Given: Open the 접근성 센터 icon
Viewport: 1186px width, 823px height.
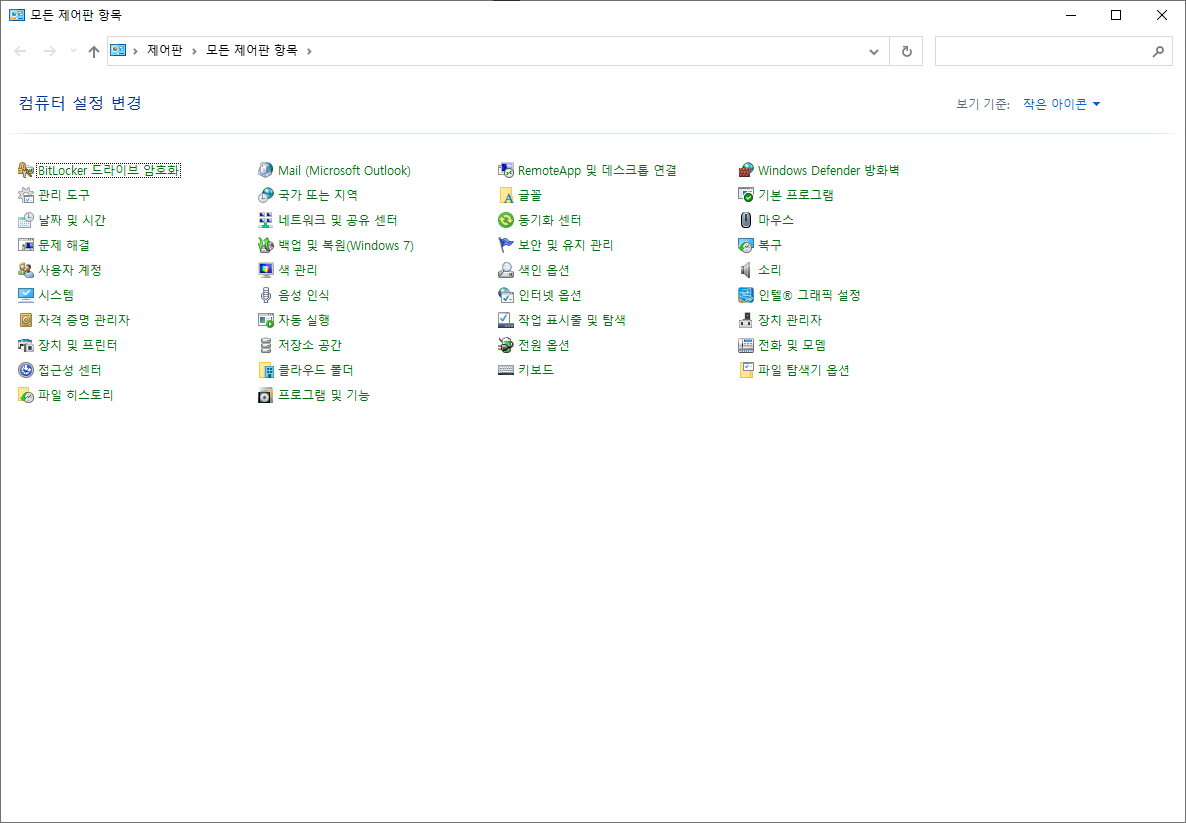Looking at the screenshot, I should 26,370.
